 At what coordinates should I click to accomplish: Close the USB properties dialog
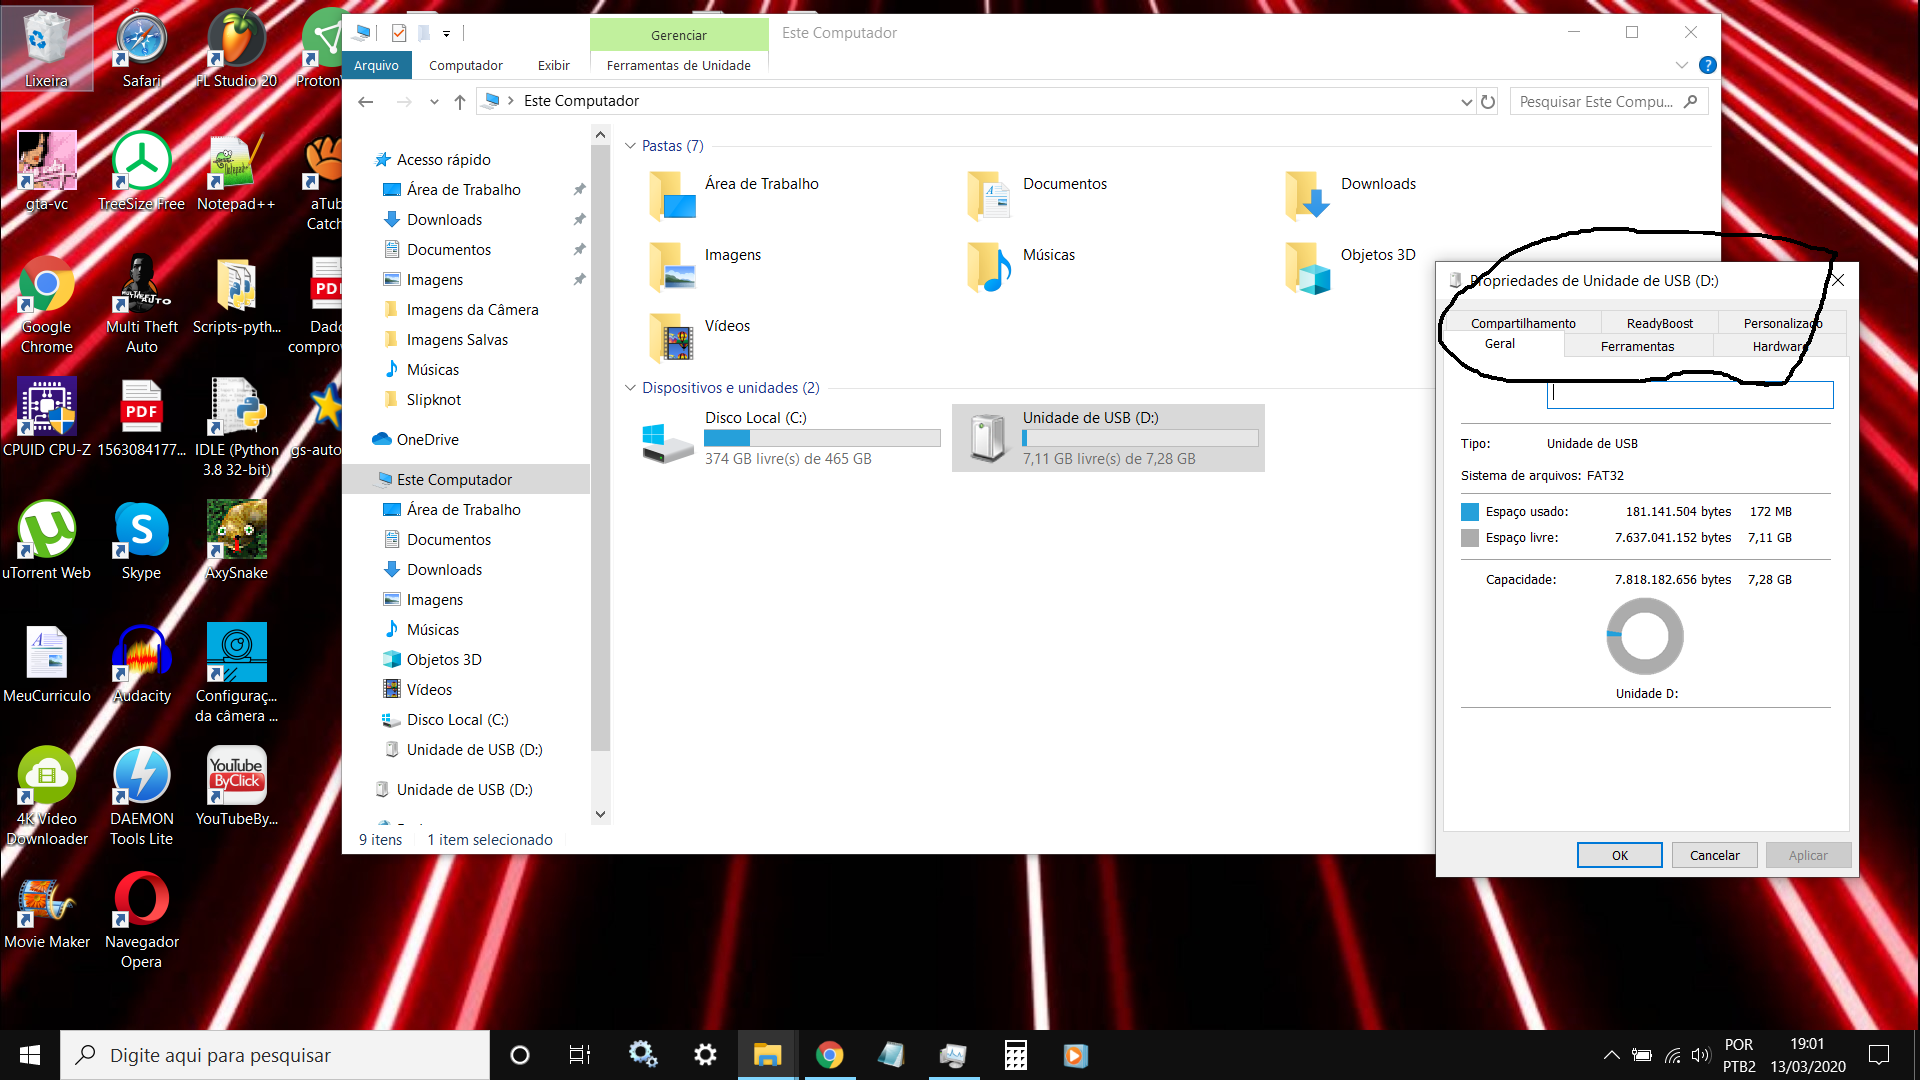(x=1838, y=280)
